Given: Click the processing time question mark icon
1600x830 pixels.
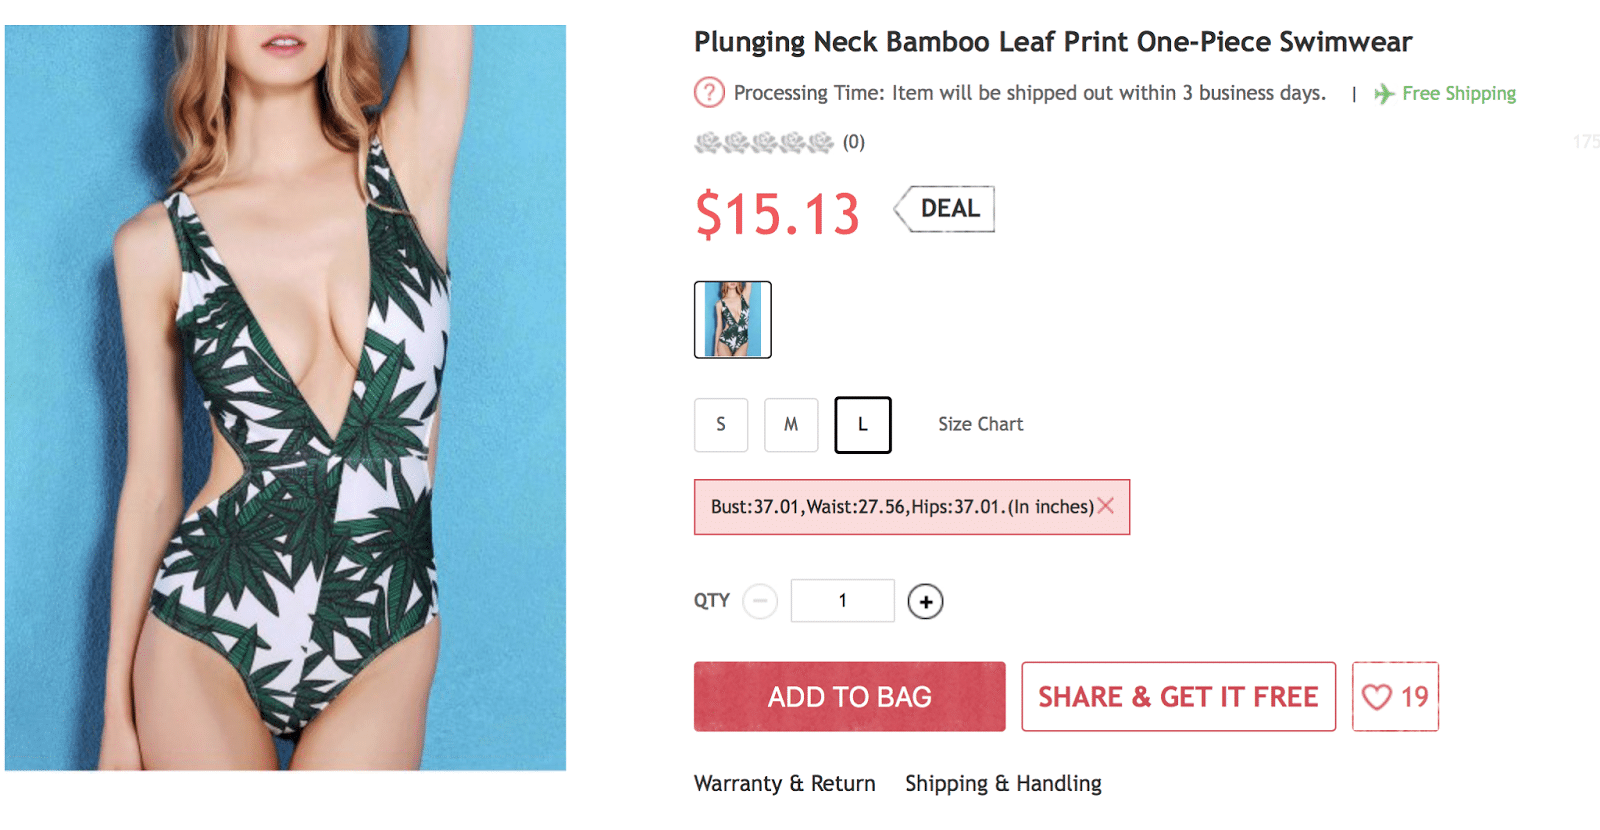Looking at the screenshot, I should [709, 93].
